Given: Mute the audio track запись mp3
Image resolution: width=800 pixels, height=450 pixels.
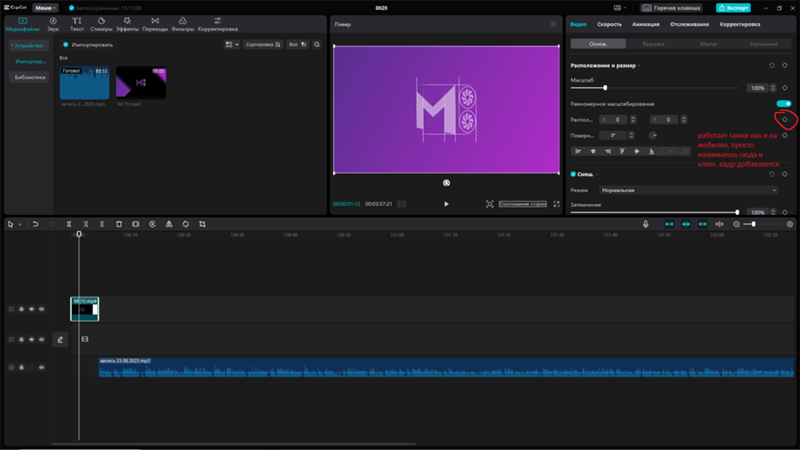Looking at the screenshot, I should (x=41, y=367).
